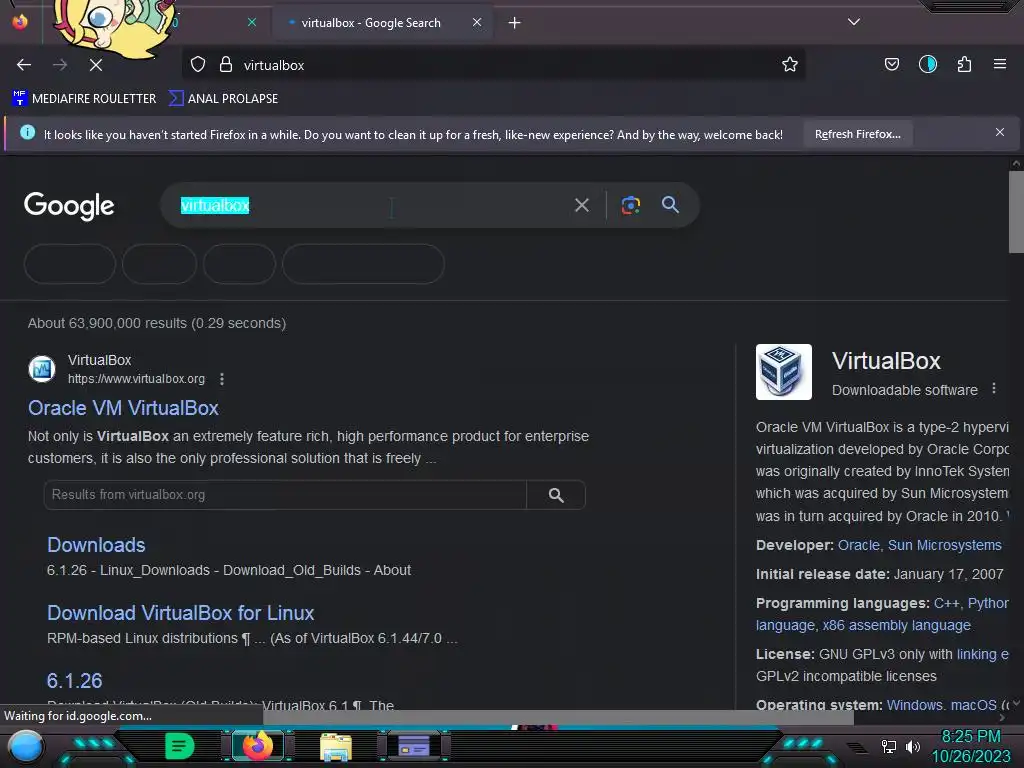View site security via the padlock icon
The height and width of the screenshot is (768, 1024).
(226, 65)
